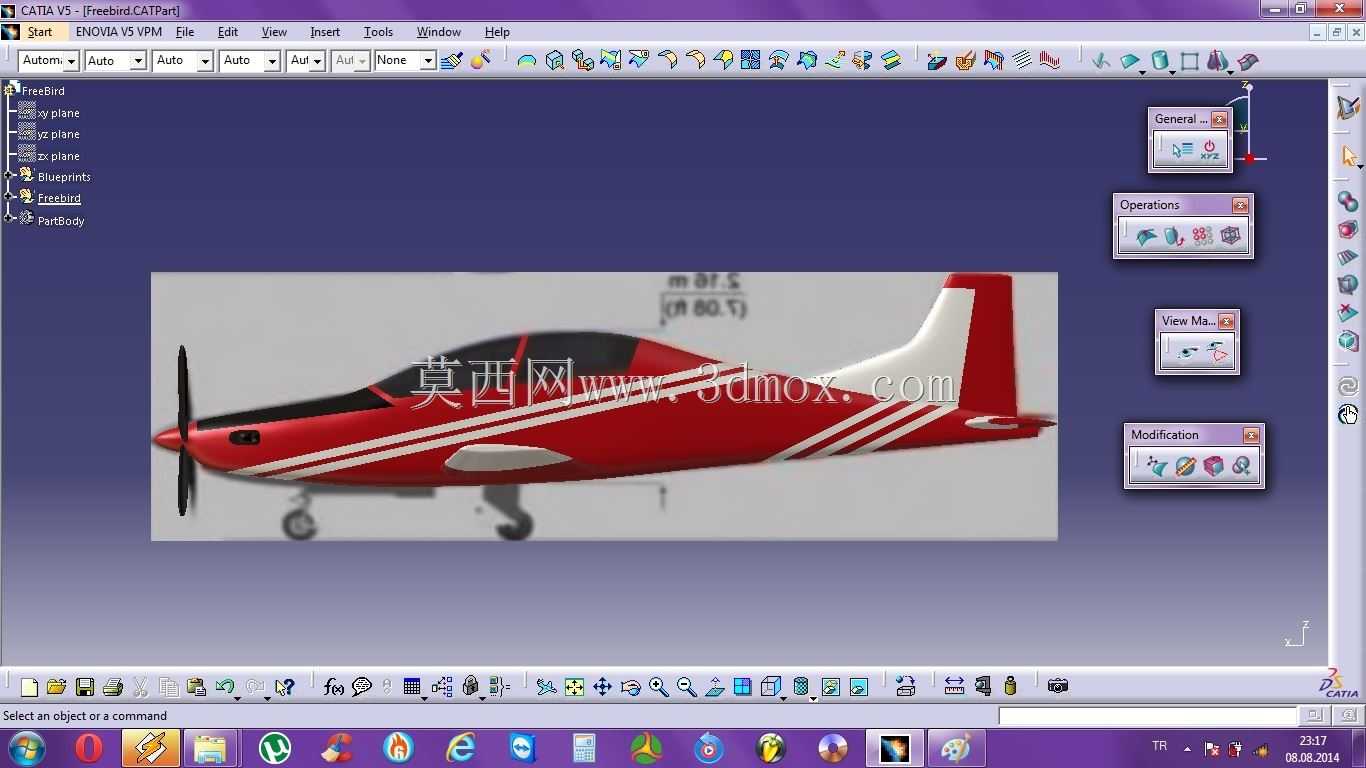Click the Fly mode airplane icon

[x=546, y=687]
